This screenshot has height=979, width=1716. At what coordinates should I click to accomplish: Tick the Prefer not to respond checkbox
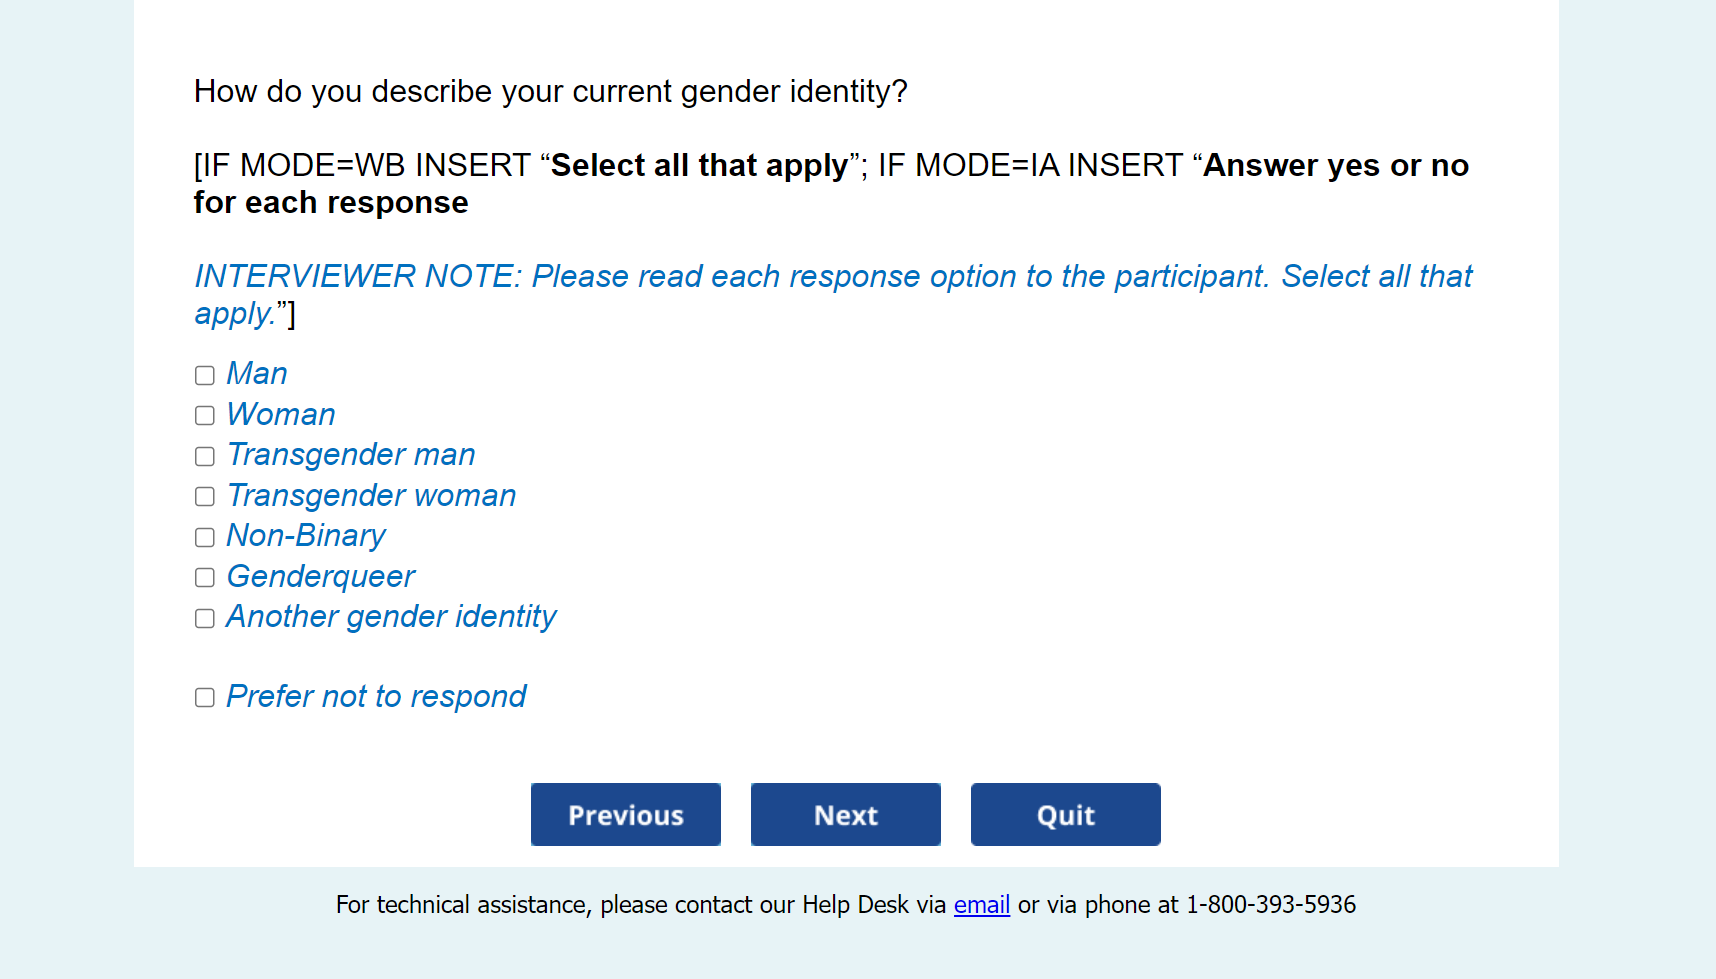[205, 698]
